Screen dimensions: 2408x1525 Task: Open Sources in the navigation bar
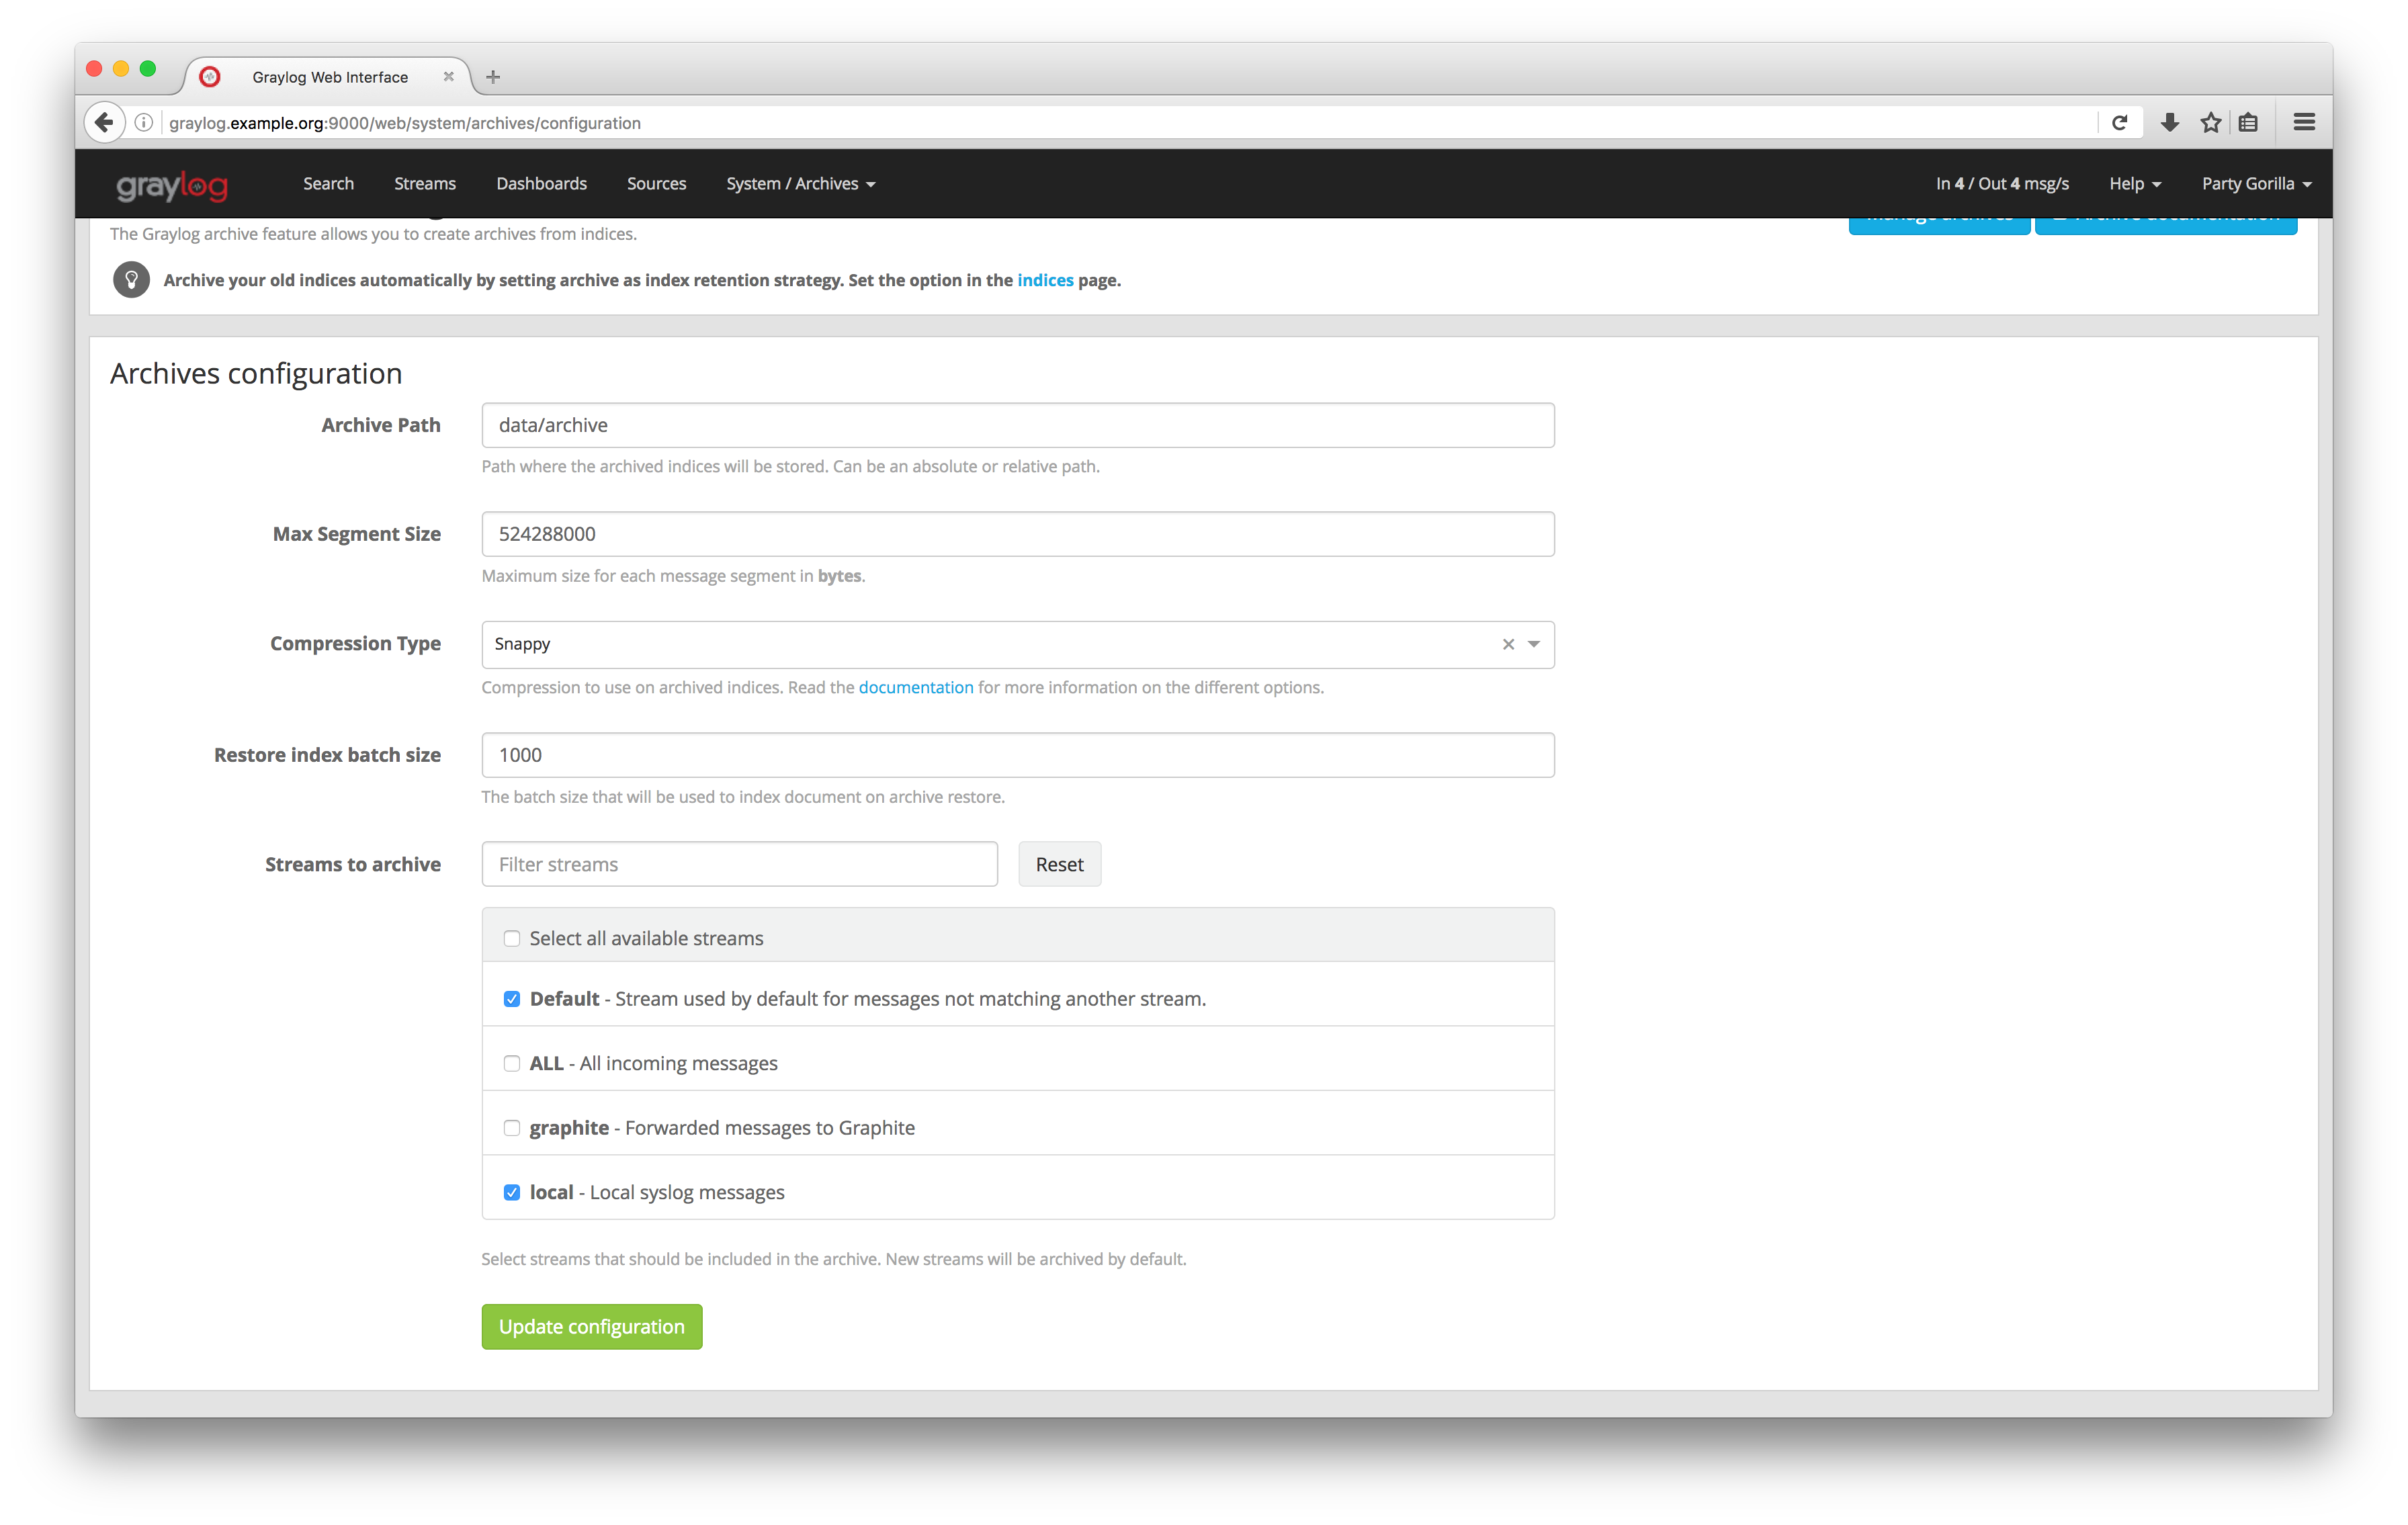[656, 184]
